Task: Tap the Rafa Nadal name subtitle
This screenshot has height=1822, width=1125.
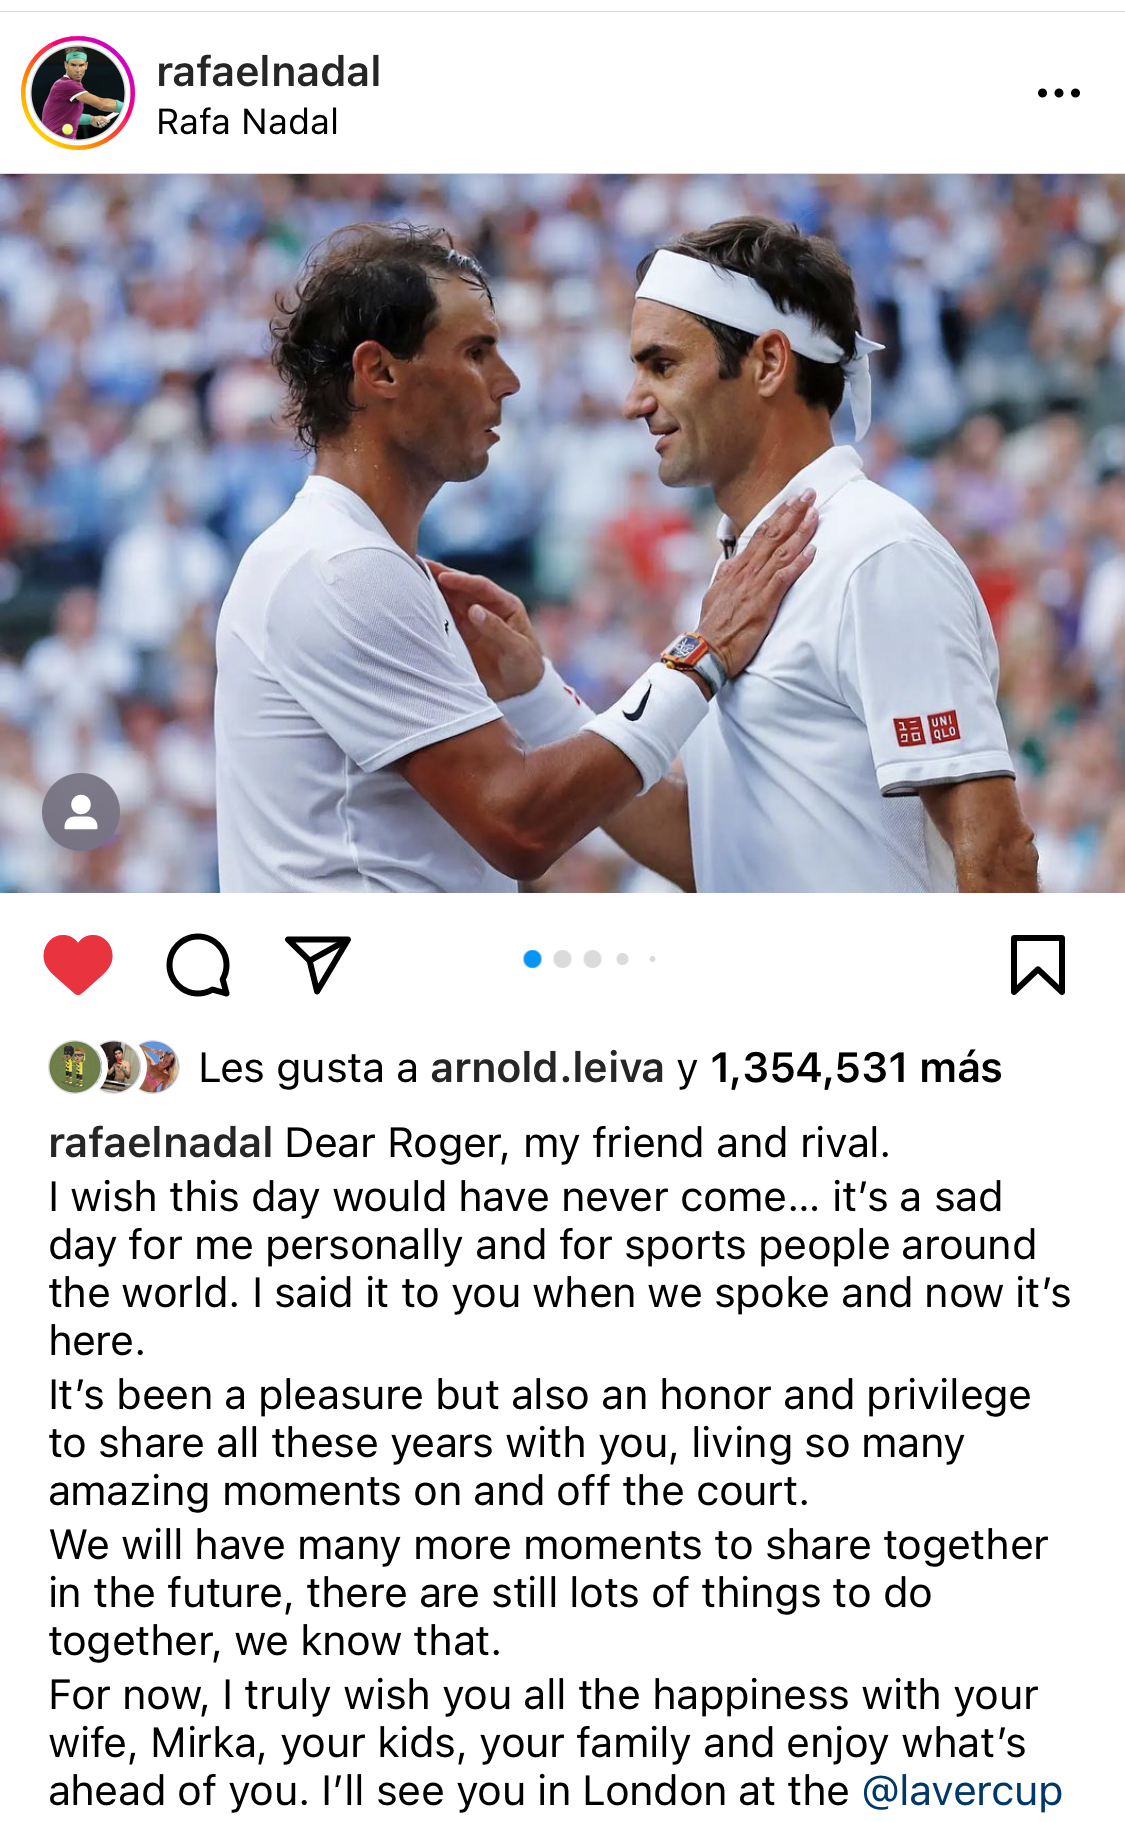Action: [x=247, y=122]
